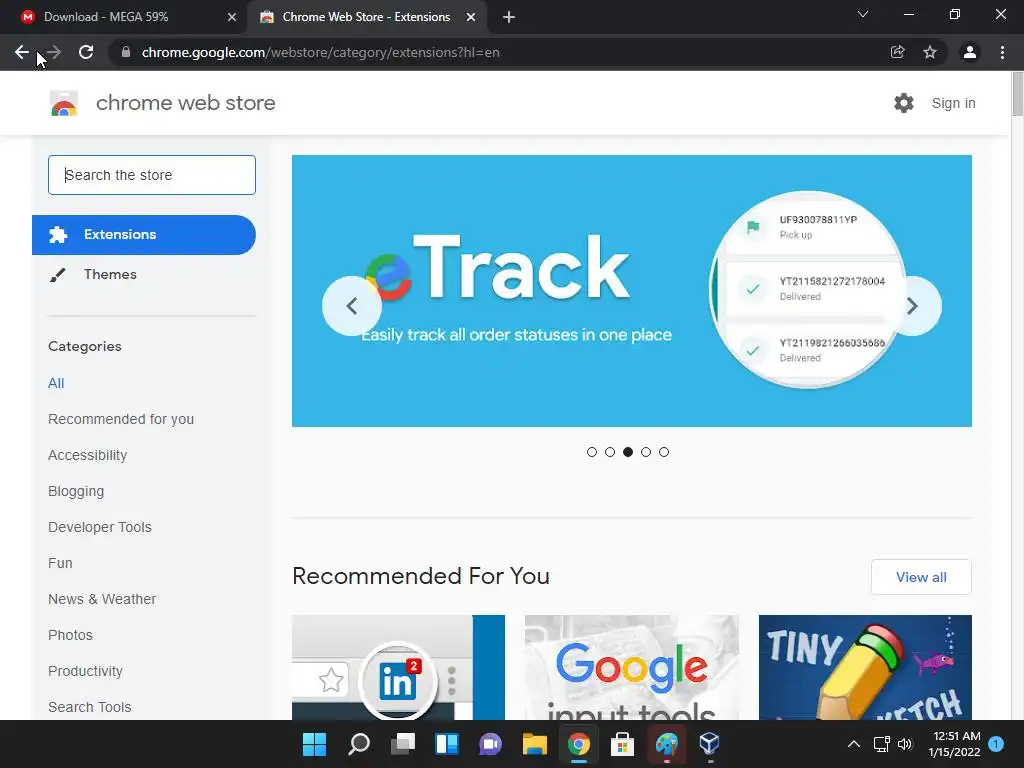Select Extensions in sidebar
This screenshot has width=1024, height=768.
coord(144,234)
